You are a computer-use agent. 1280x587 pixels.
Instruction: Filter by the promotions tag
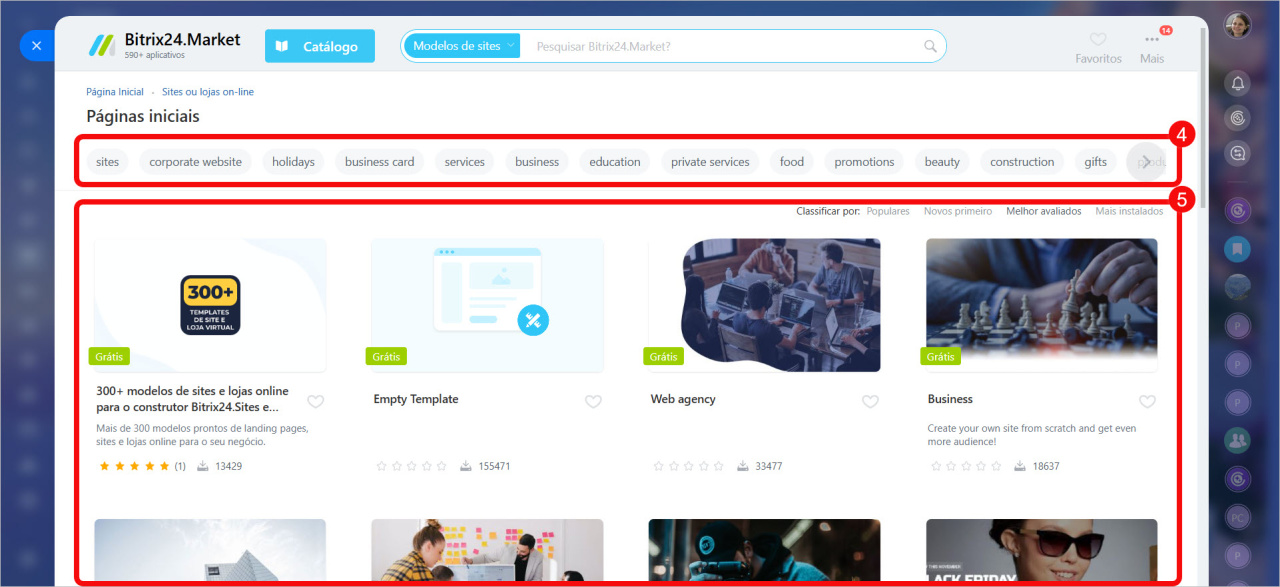click(864, 162)
